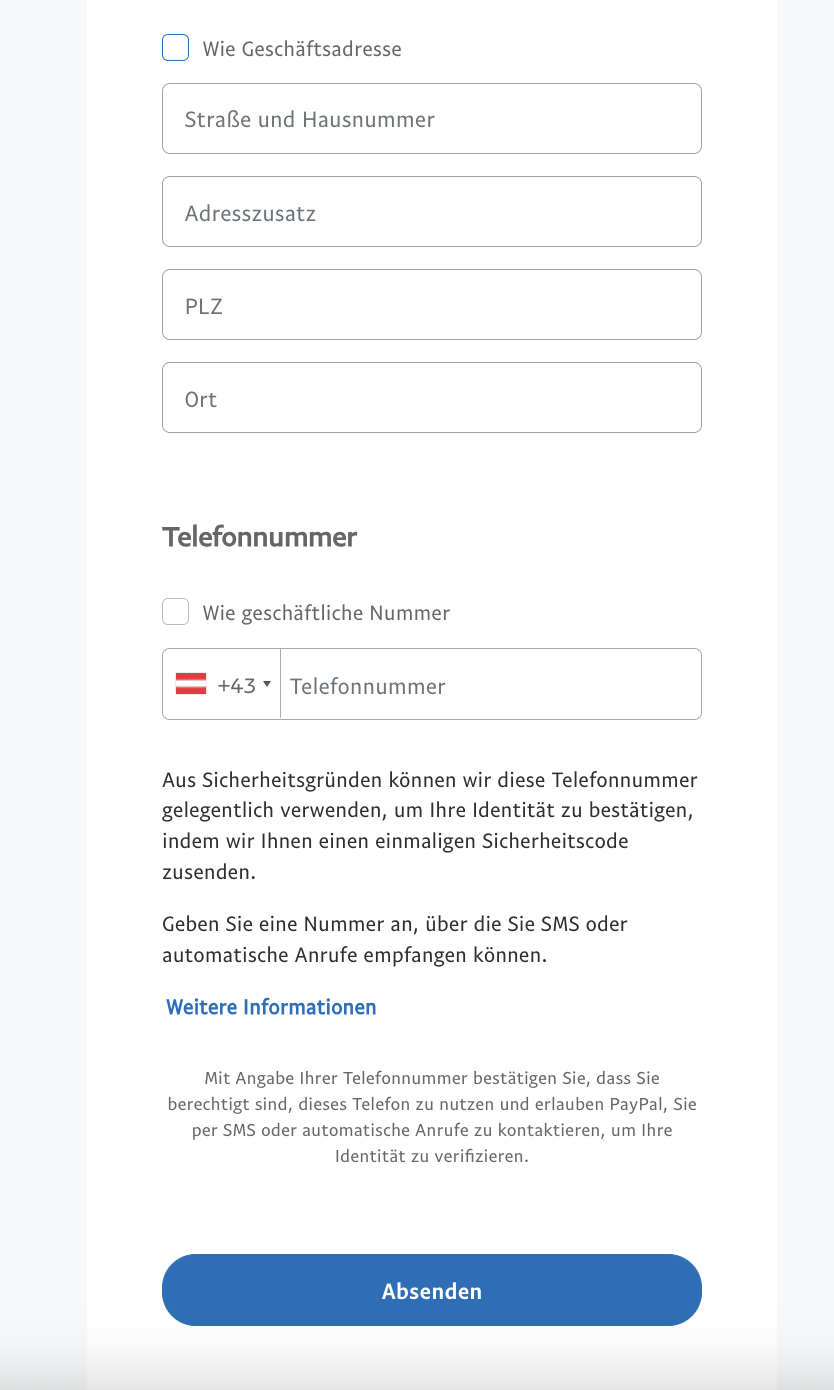Tick the "Wie Geschäftsadresse" checkbox
Viewport: 834px width, 1390px height.
click(x=176, y=48)
